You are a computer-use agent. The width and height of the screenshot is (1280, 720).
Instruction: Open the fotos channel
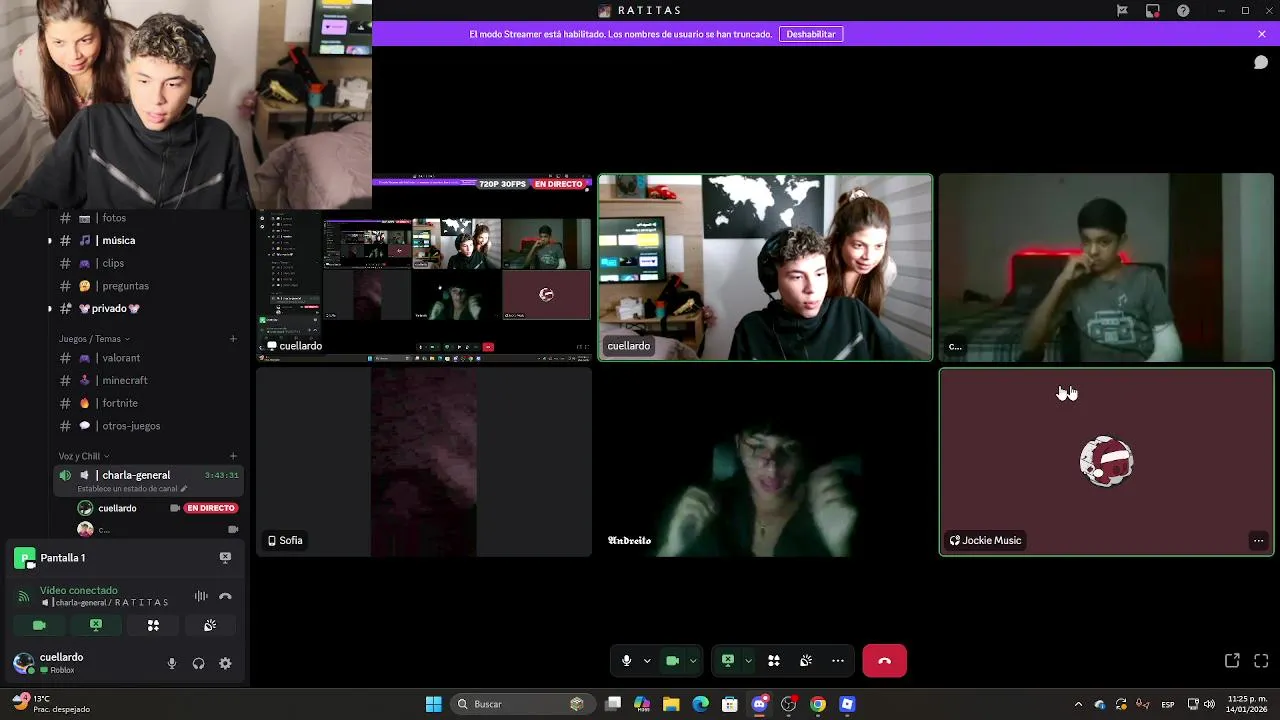point(150,218)
